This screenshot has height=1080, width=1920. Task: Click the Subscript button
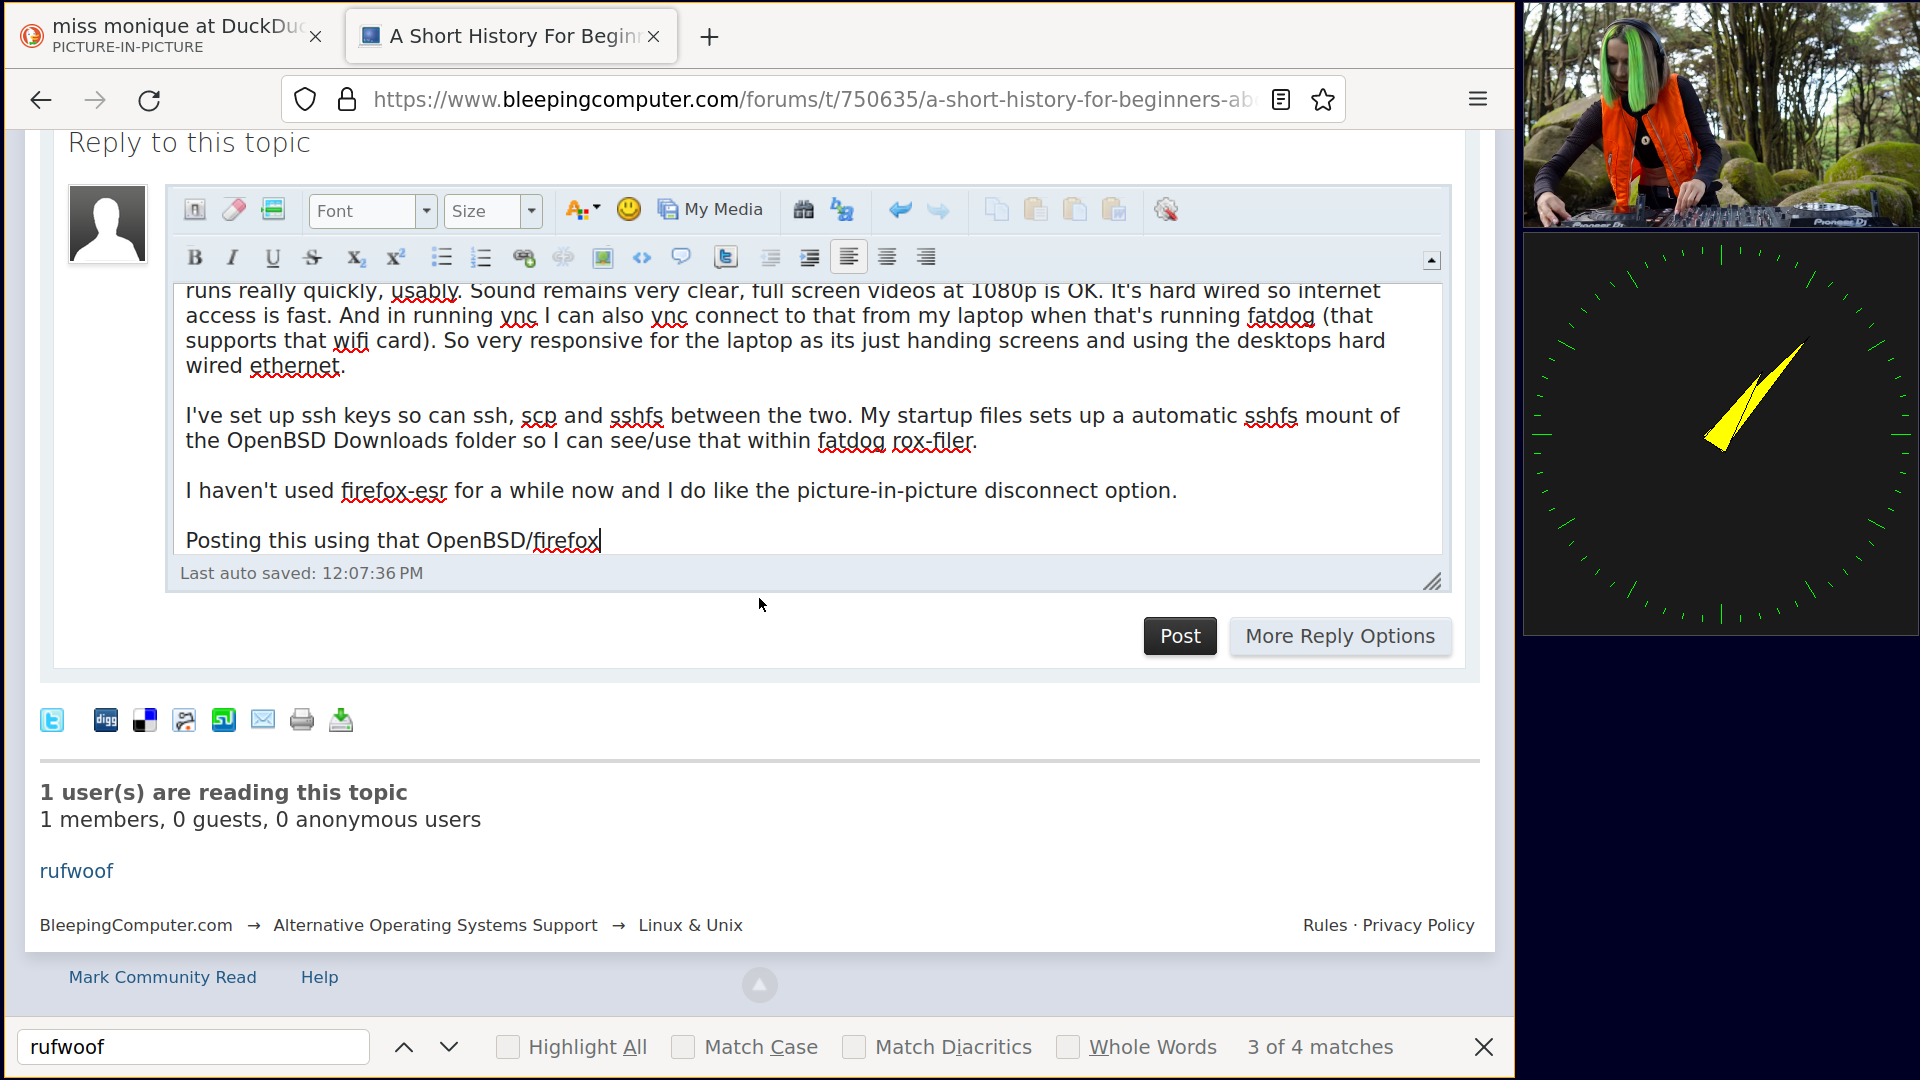[x=356, y=257]
